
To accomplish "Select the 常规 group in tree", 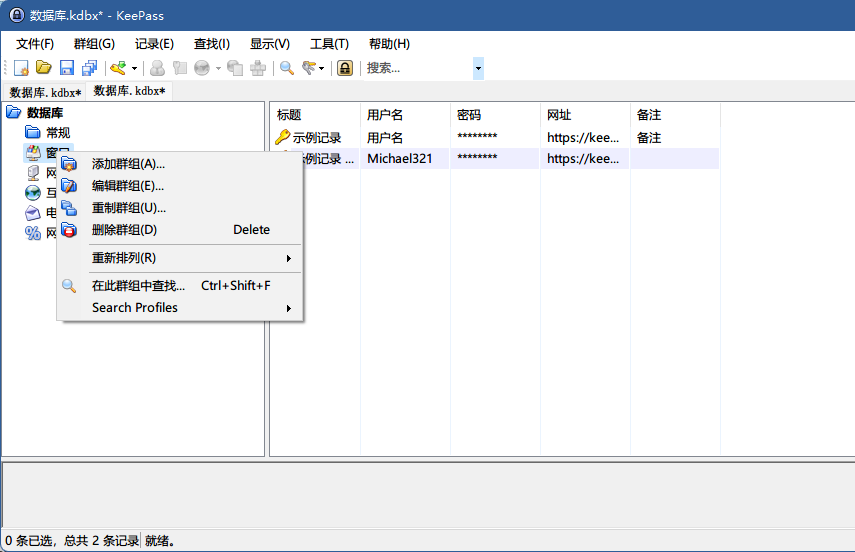I will (58, 133).
